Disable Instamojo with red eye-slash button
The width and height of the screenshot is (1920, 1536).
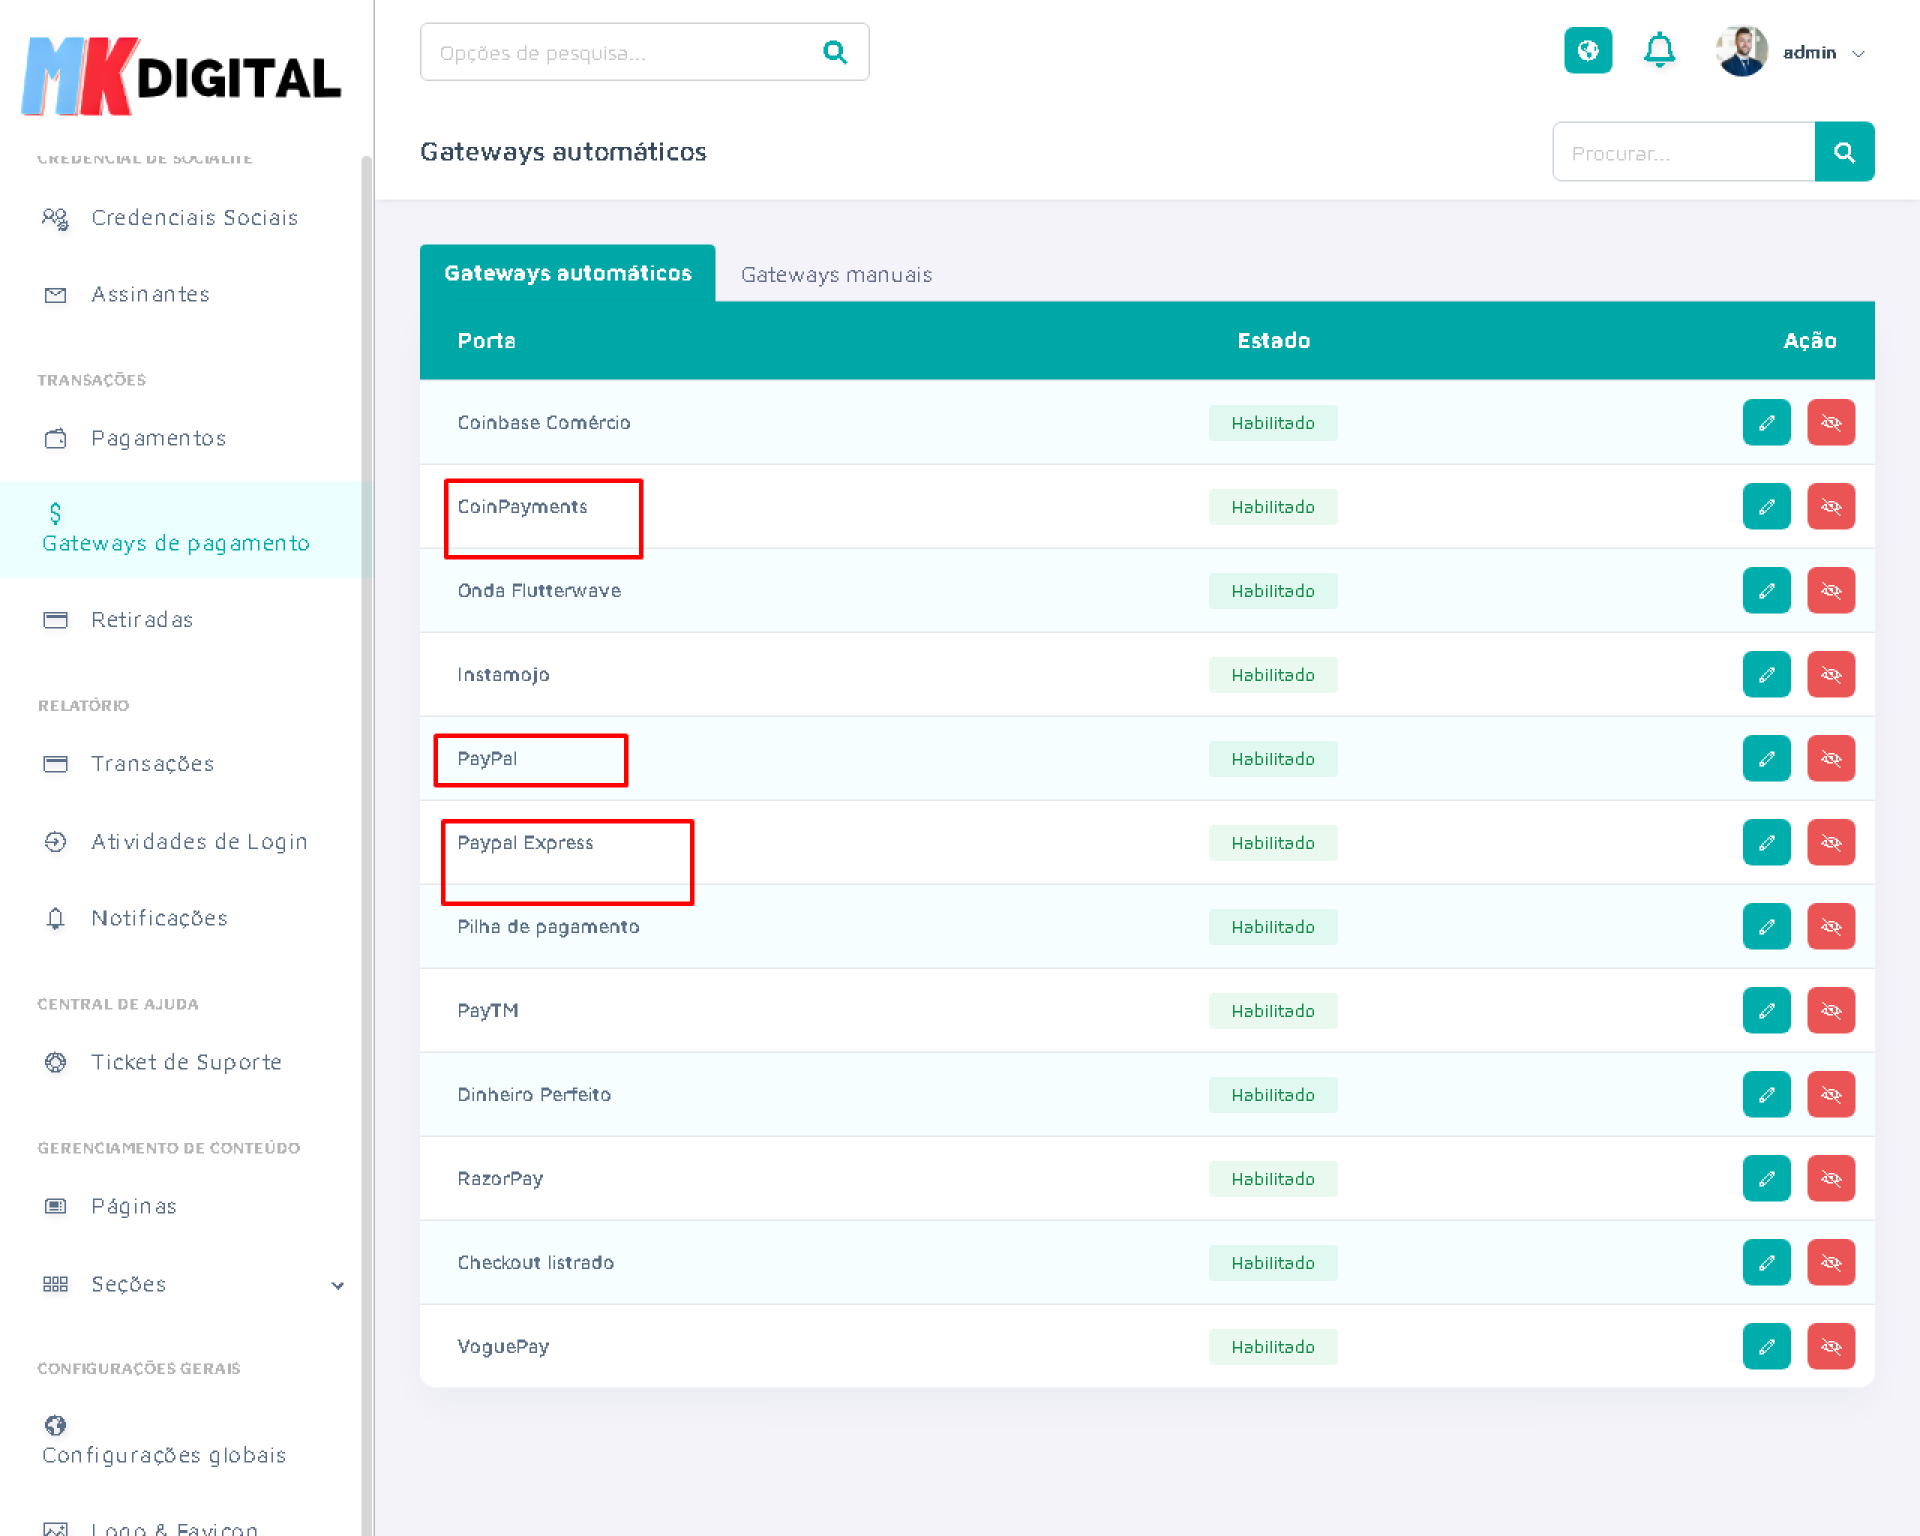point(1830,675)
